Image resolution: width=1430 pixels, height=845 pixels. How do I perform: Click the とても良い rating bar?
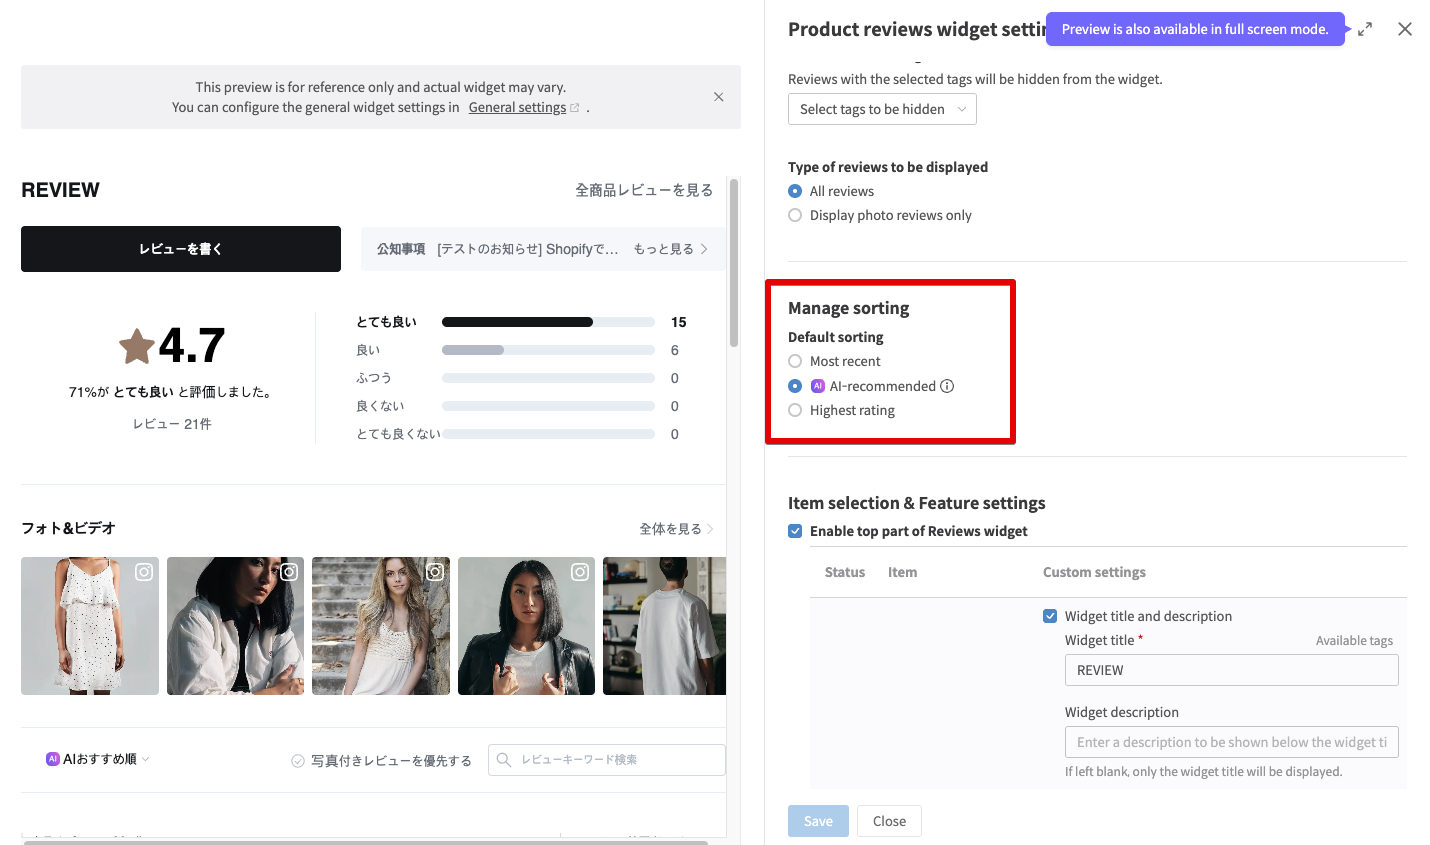tap(548, 322)
